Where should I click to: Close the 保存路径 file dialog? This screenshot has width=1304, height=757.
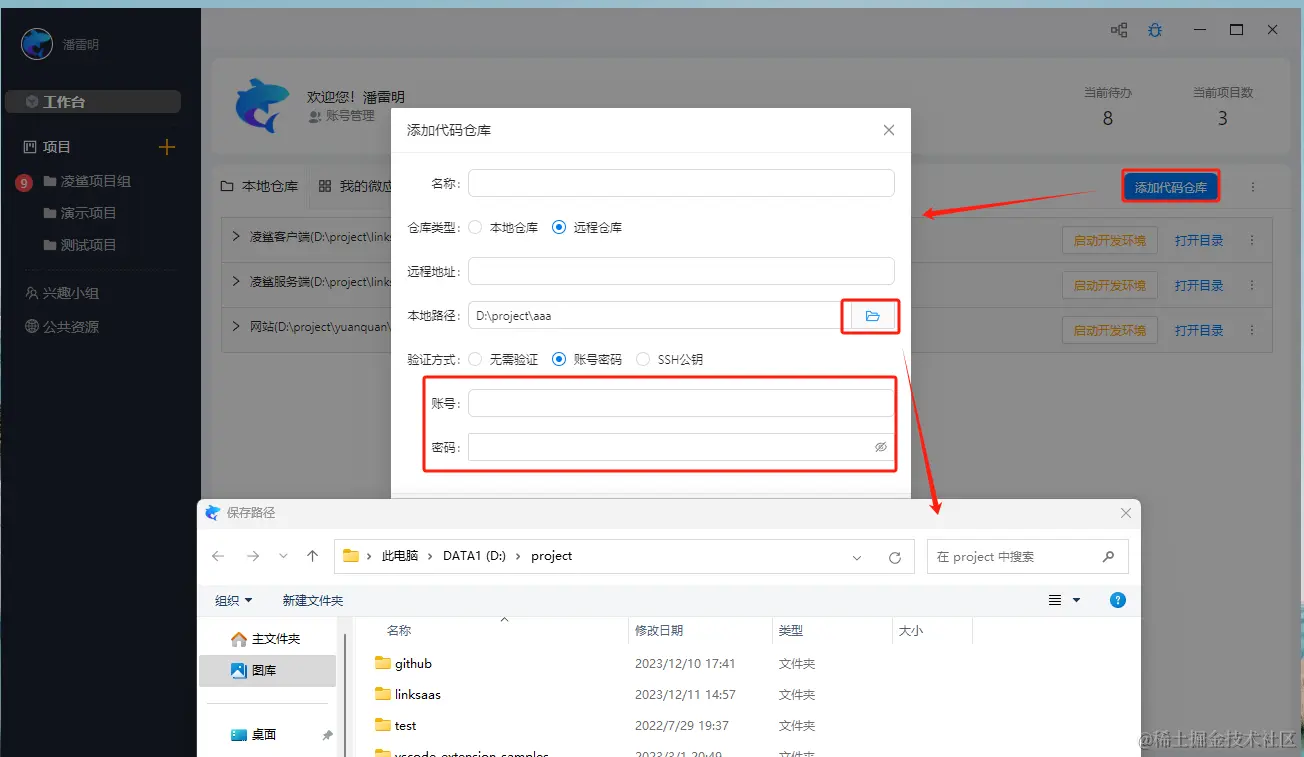[x=1126, y=513]
